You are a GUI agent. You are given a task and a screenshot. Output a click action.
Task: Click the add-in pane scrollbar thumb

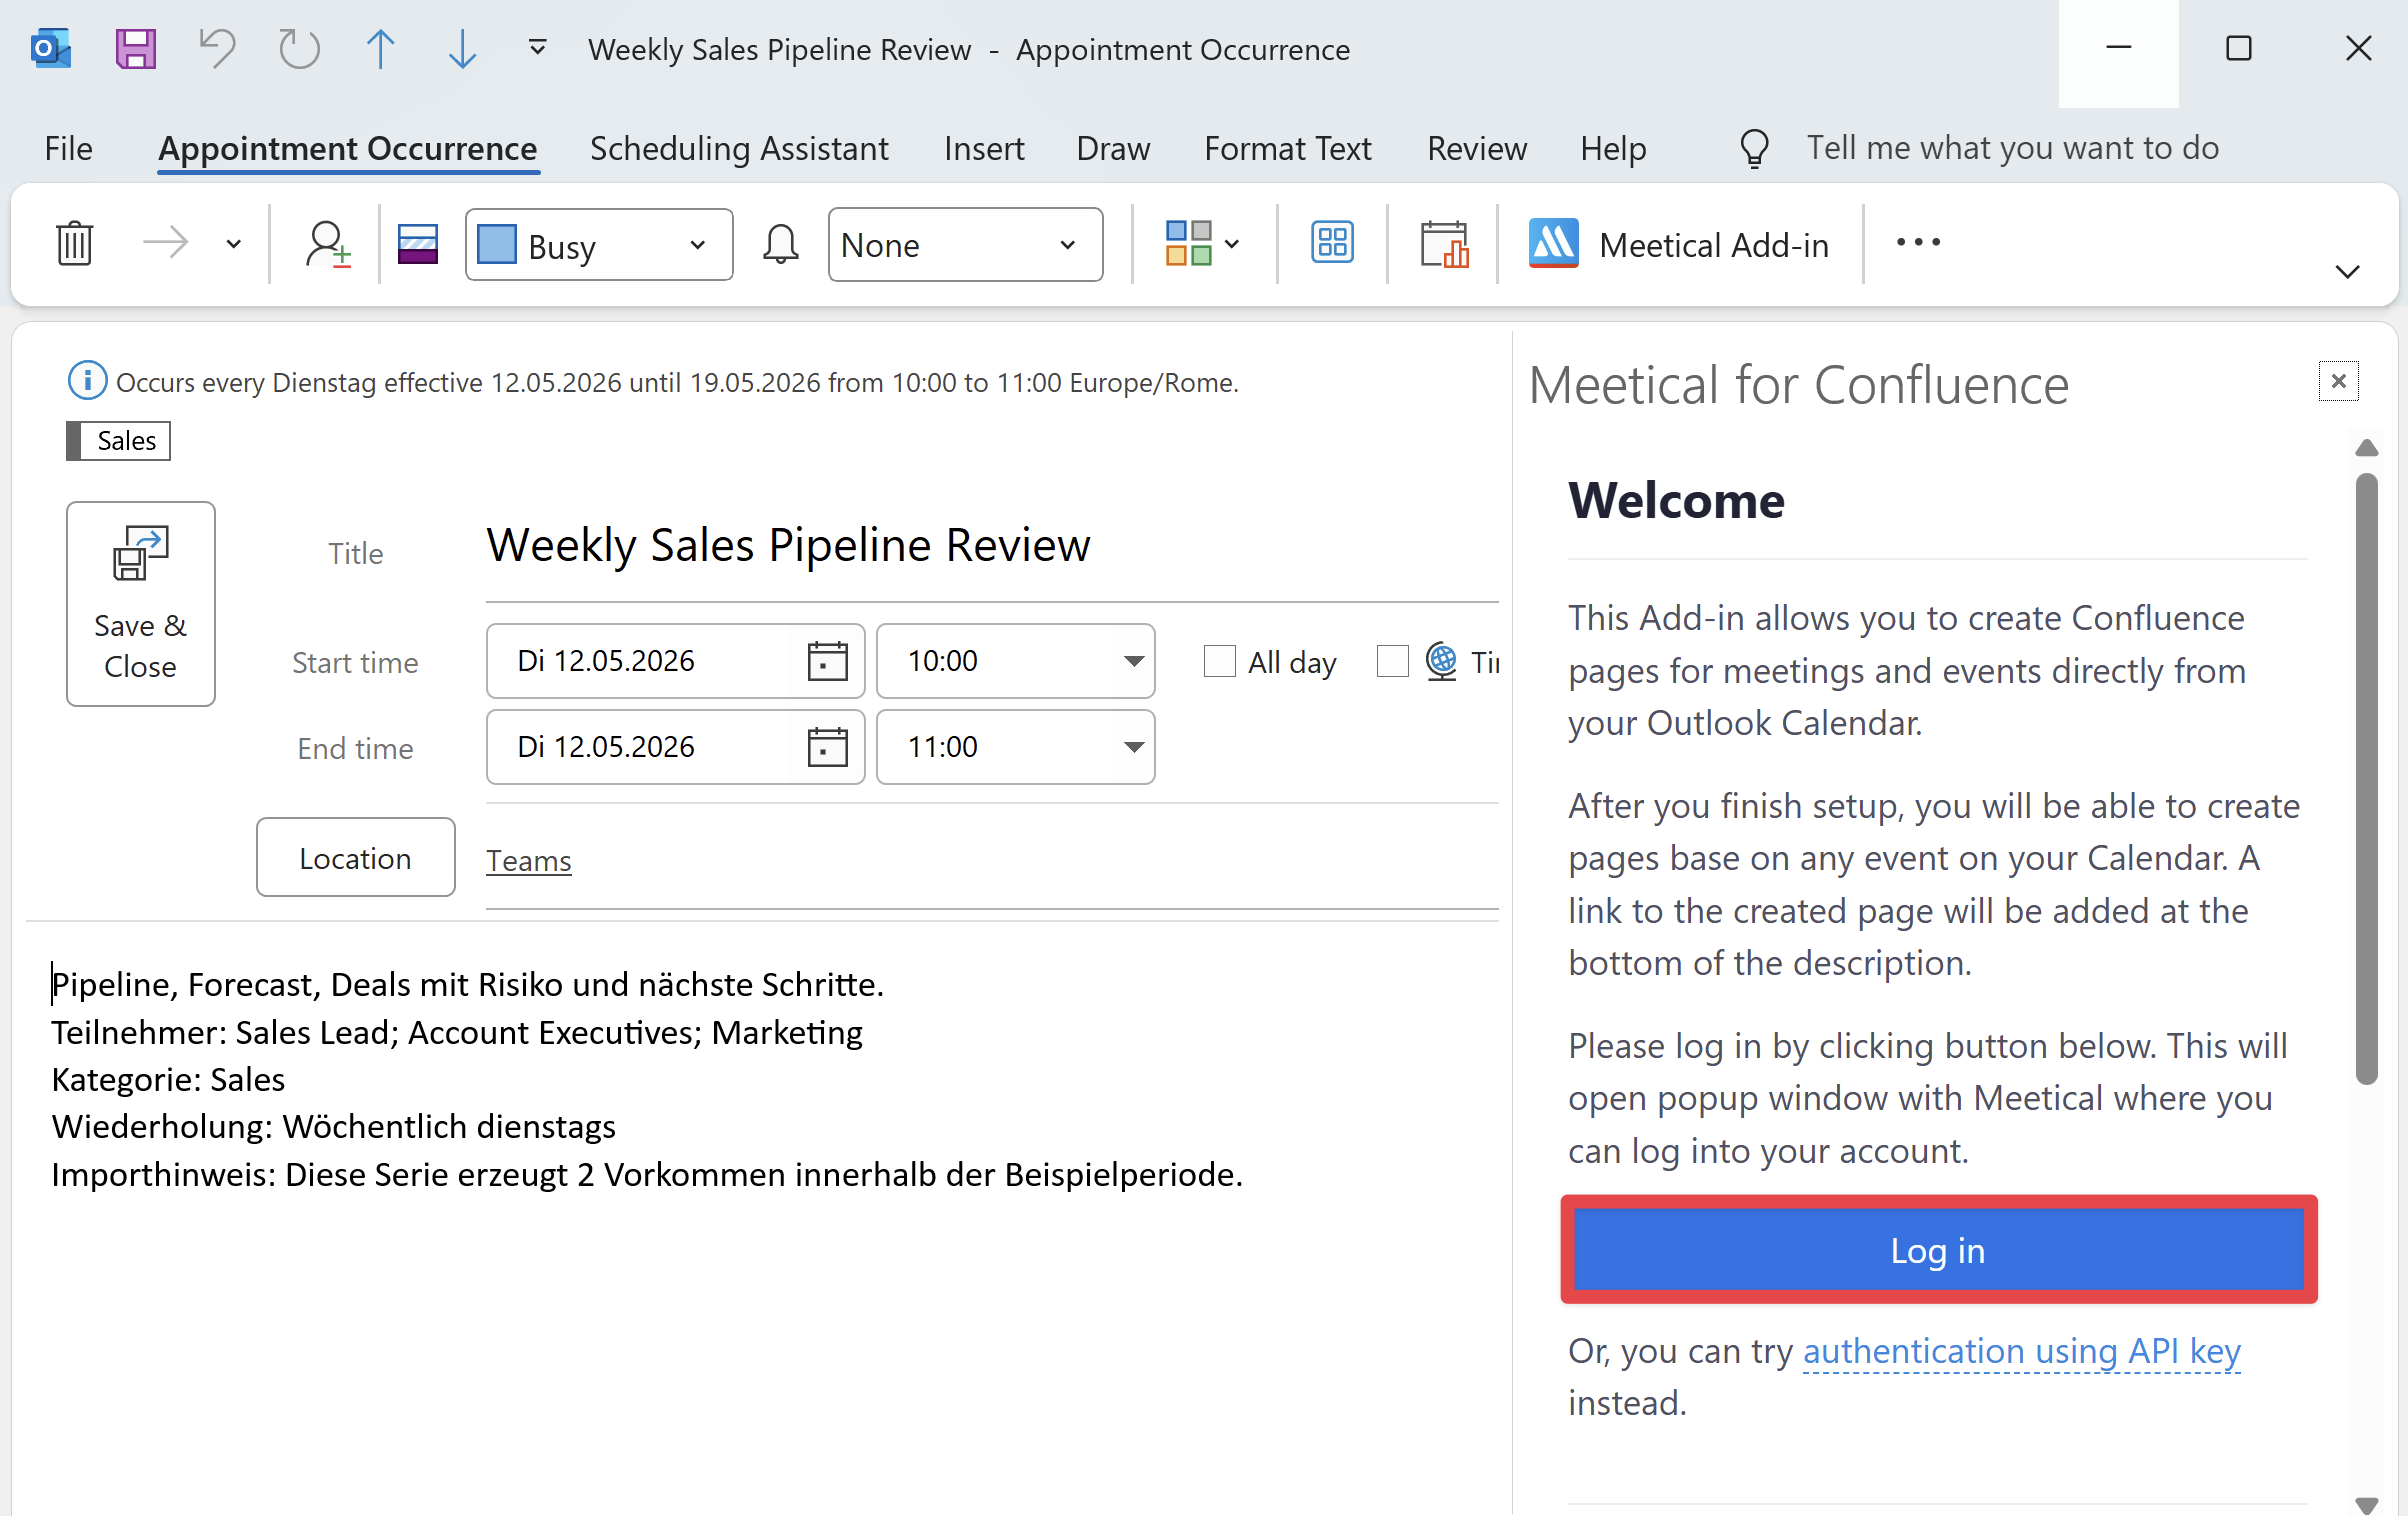[2366, 779]
